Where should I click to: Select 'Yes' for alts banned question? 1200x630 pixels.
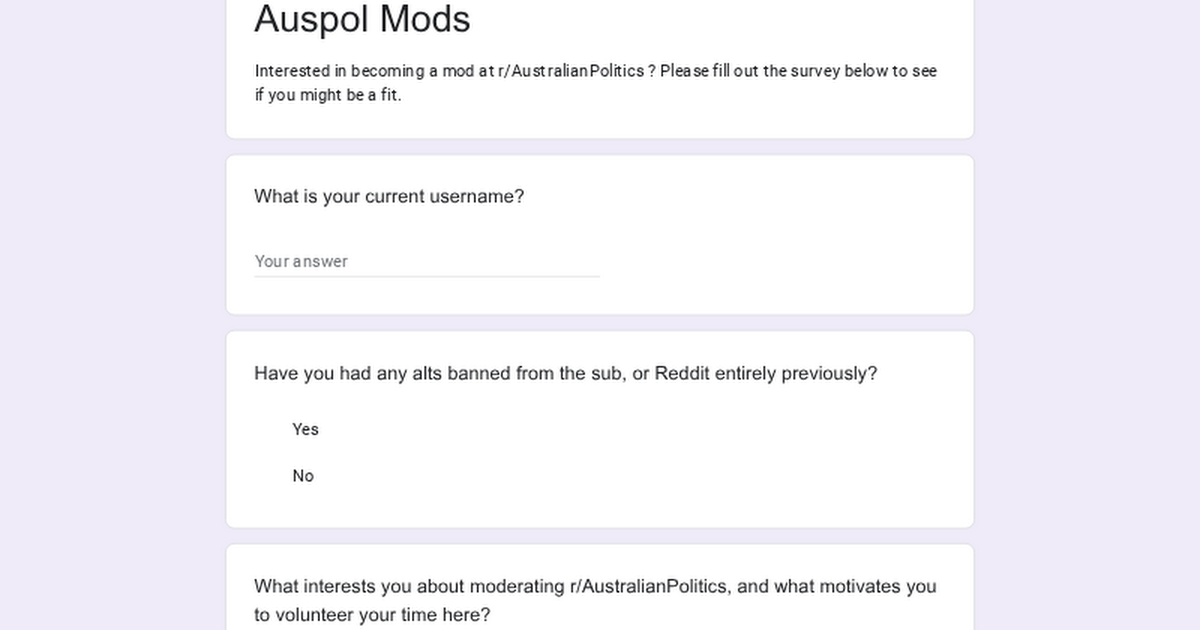(305, 429)
